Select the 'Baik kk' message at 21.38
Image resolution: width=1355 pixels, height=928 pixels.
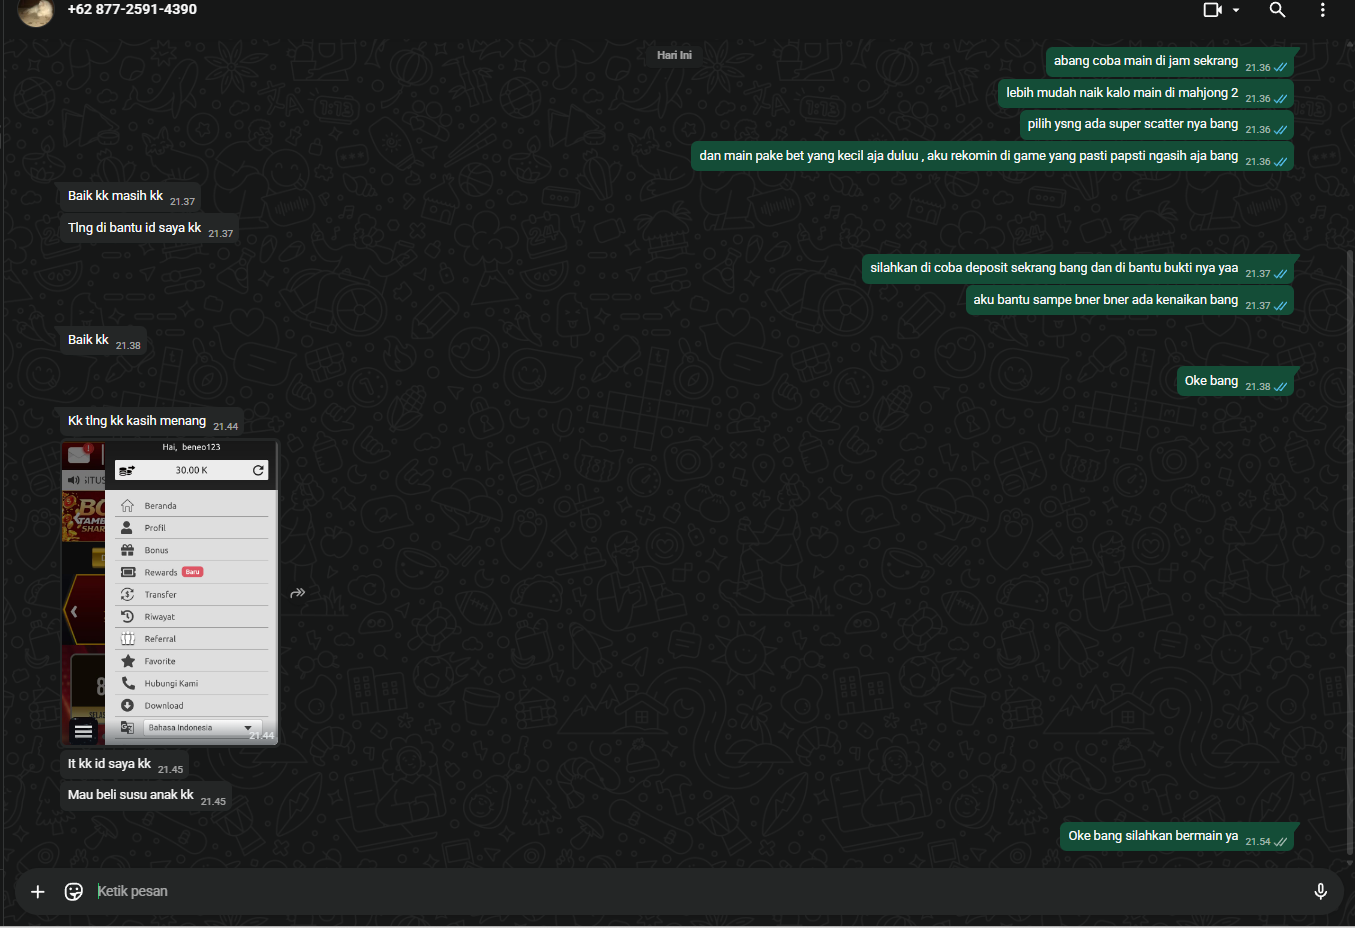click(88, 340)
